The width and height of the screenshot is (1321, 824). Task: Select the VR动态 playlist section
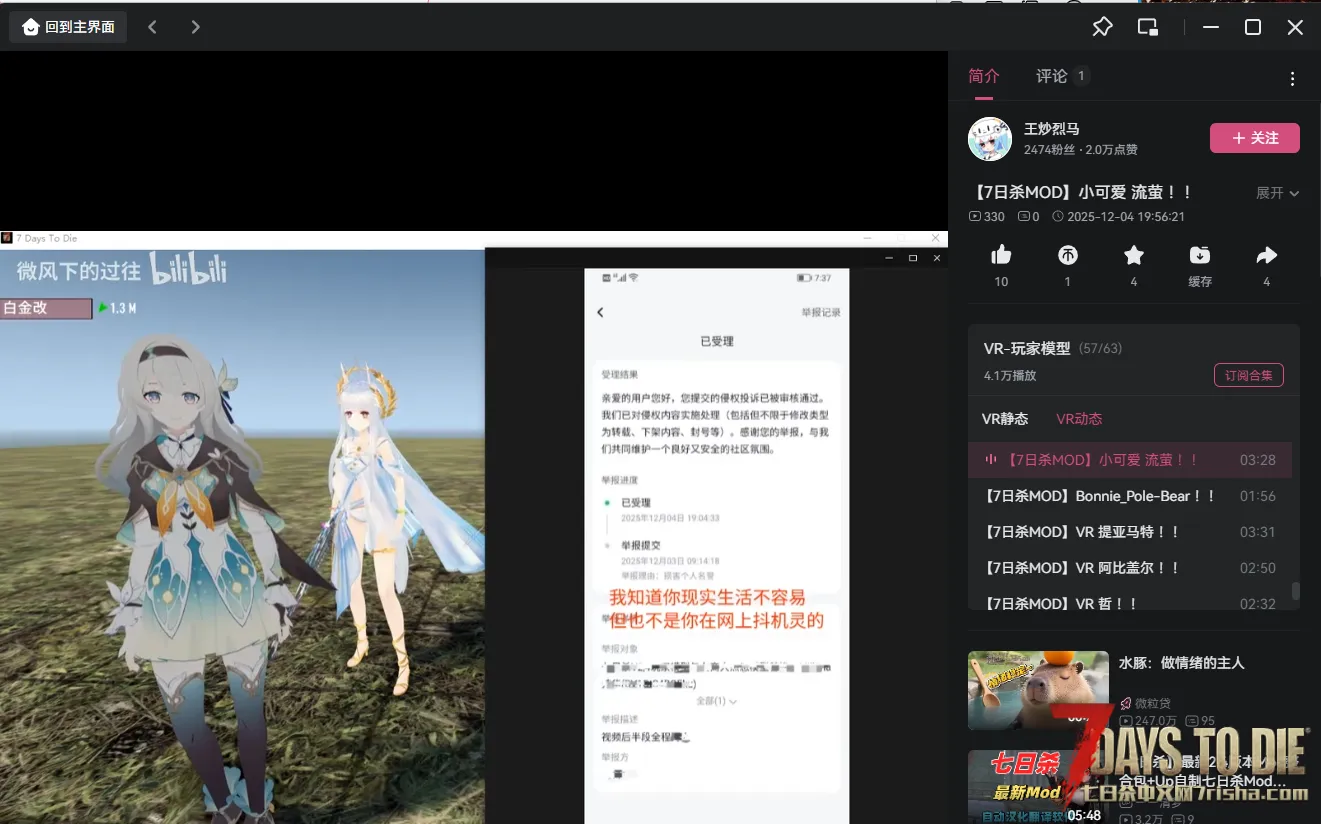tap(1079, 419)
